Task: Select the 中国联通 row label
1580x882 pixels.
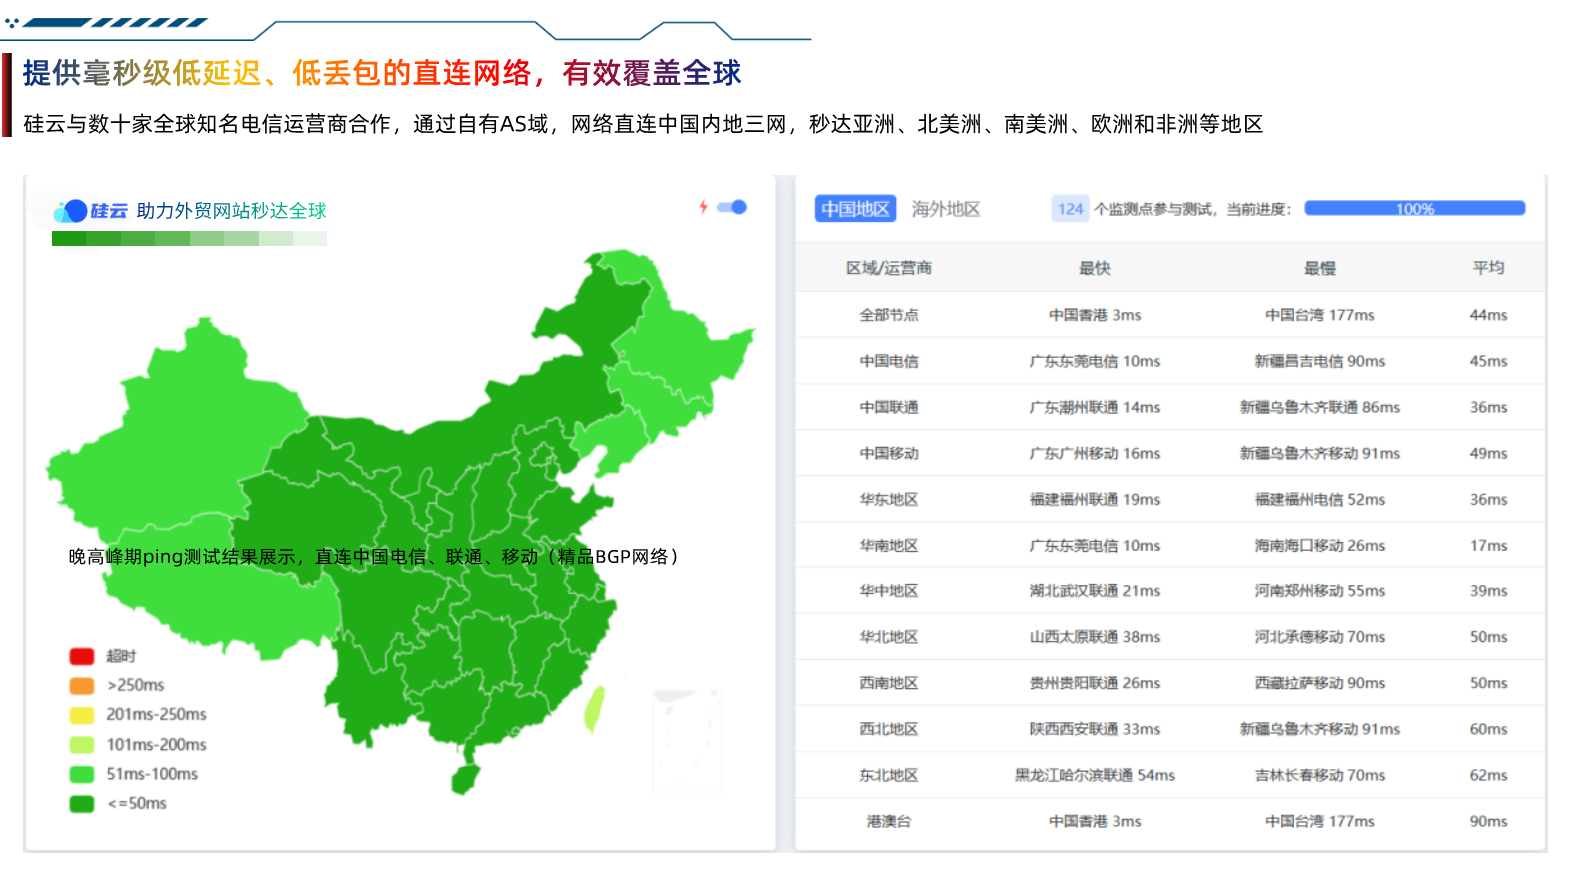Action: pyautogui.click(x=888, y=407)
